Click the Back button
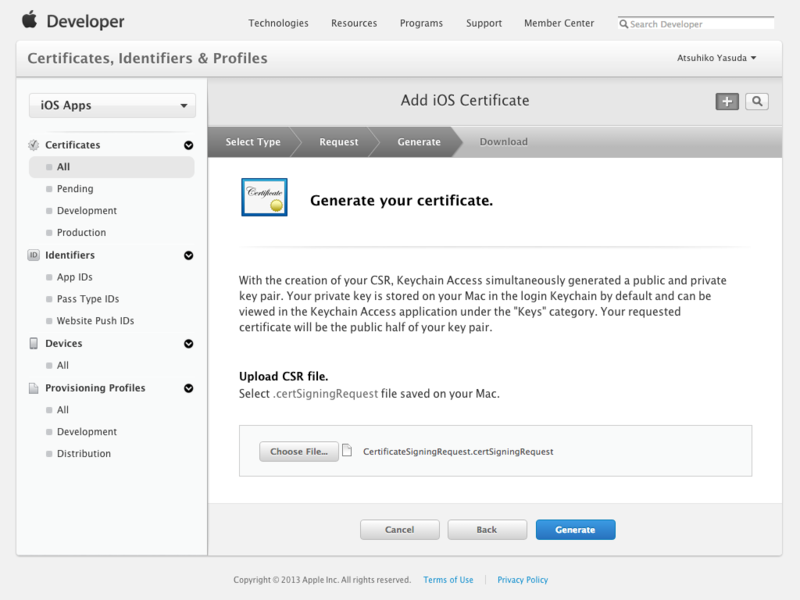The height and width of the screenshot is (600, 800). click(487, 530)
